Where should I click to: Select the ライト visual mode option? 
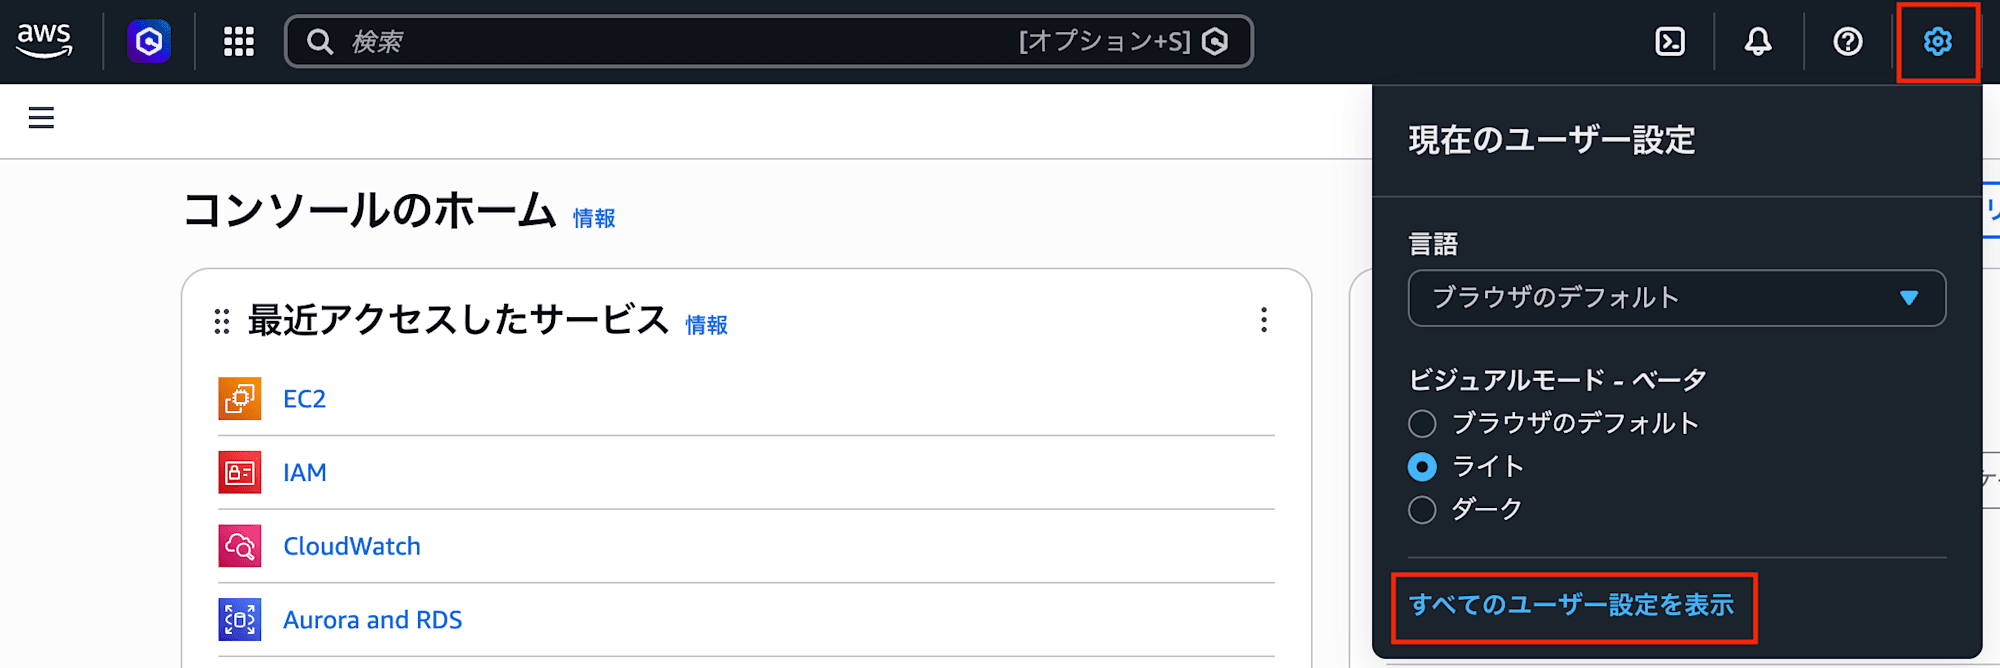(1421, 466)
